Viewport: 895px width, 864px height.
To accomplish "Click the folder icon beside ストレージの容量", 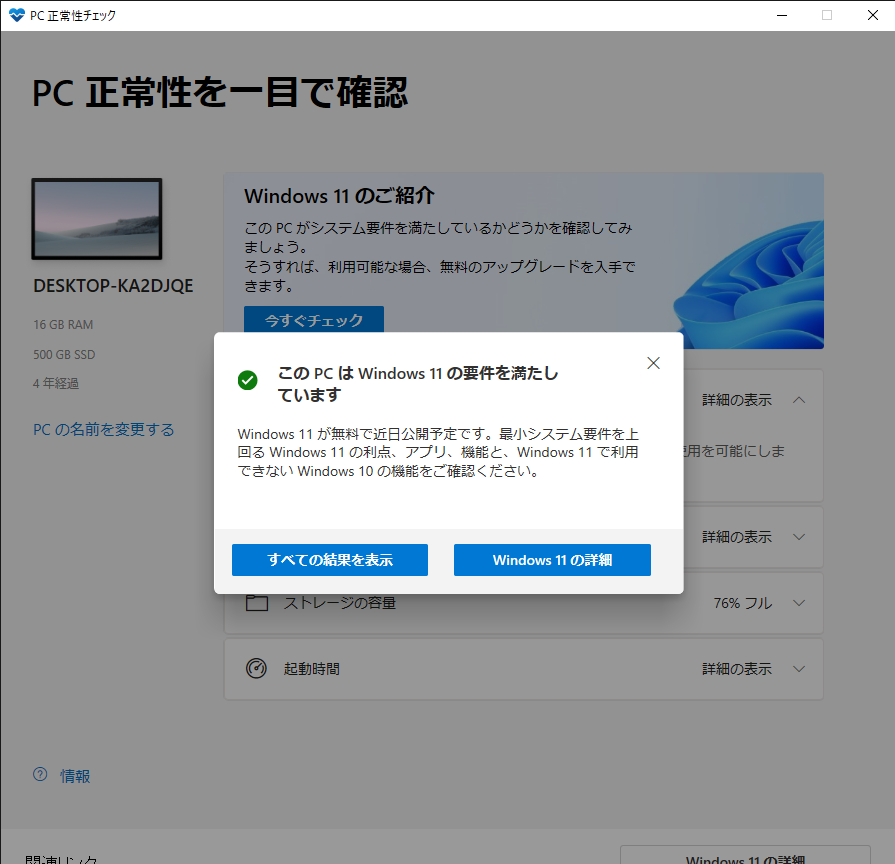I will click(x=257, y=603).
